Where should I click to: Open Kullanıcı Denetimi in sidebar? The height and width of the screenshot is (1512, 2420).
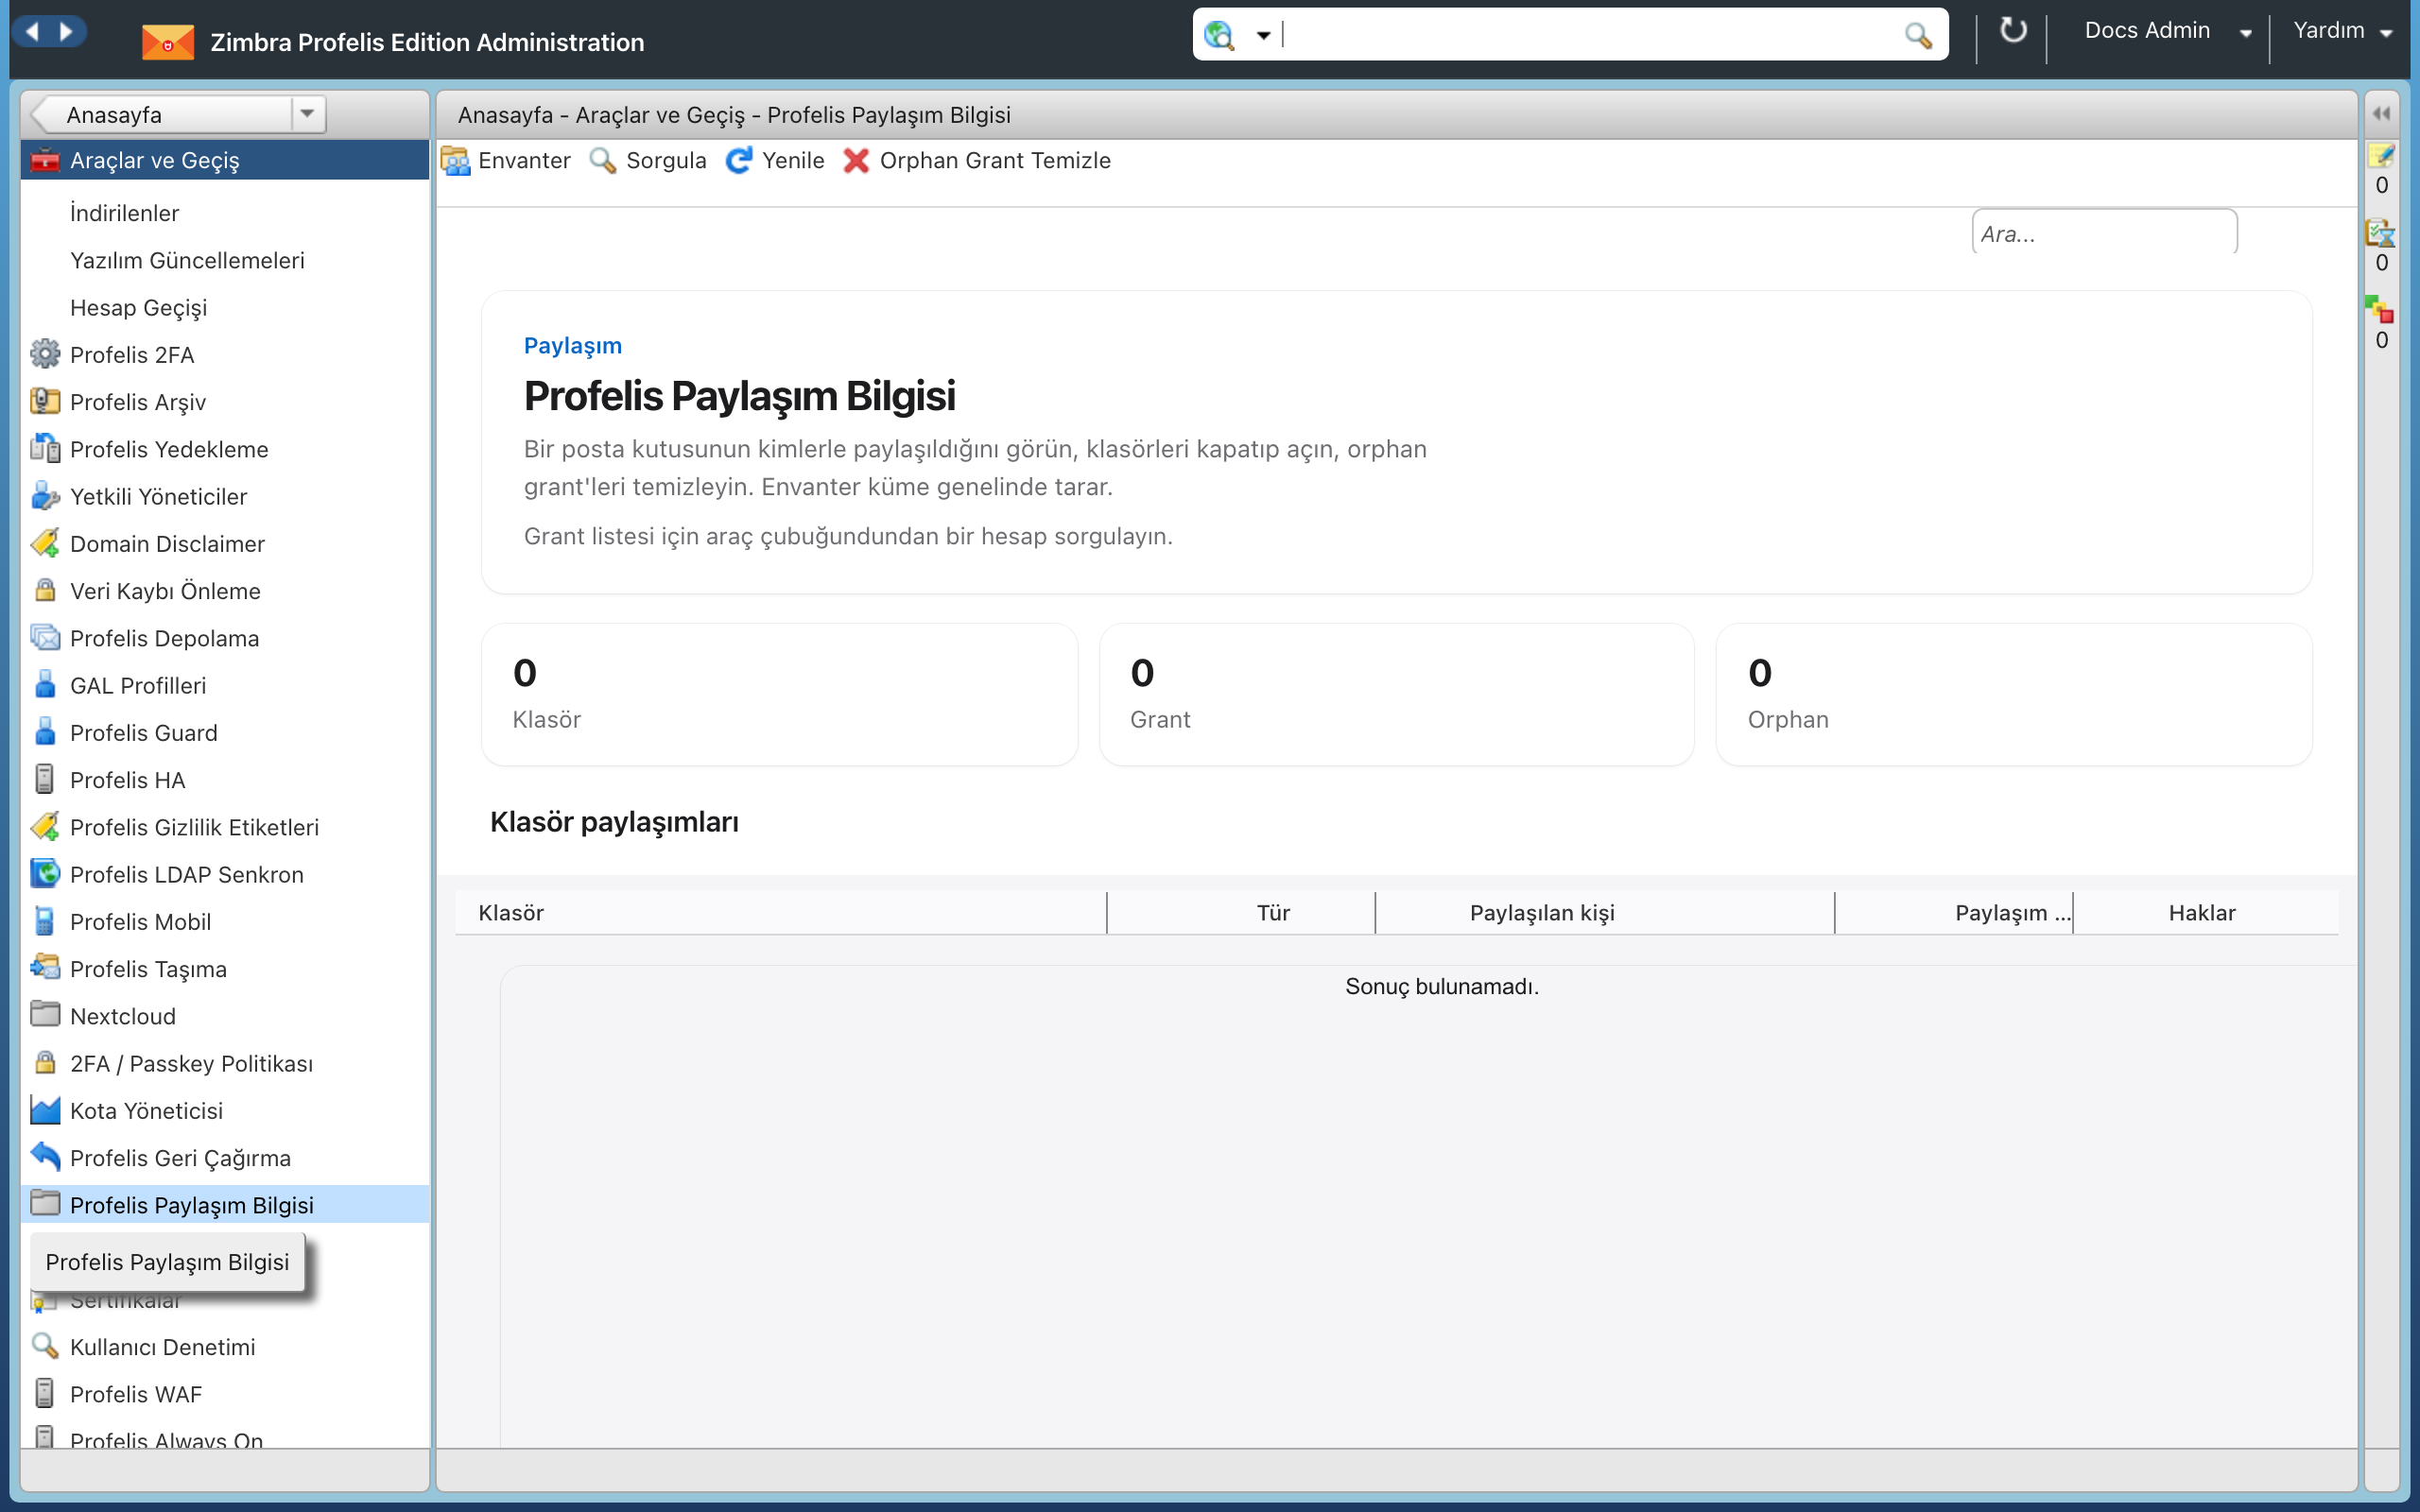(162, 1346)
